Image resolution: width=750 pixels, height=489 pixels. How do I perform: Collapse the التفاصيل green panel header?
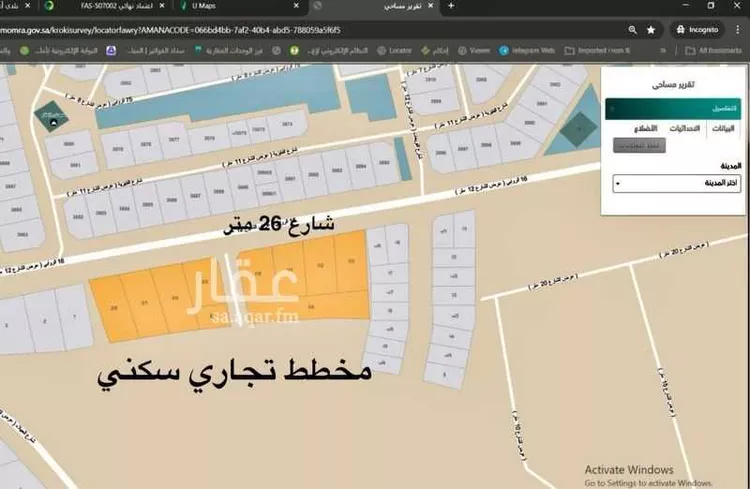pos(673,109)
